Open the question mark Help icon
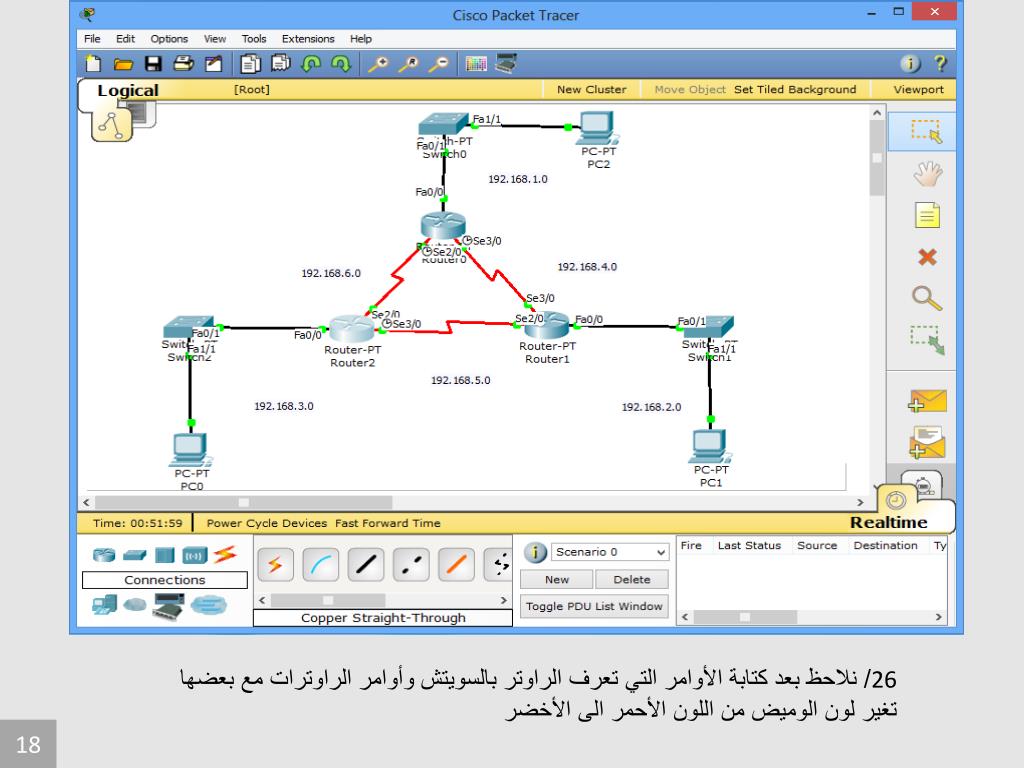Screen dimensions: 1024x768 (x=940, y=63)
